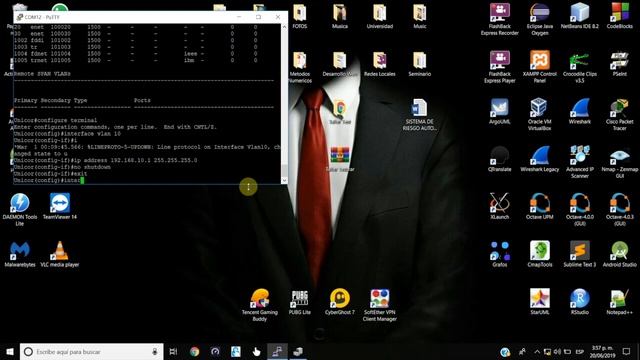Open the notification action center
The height and width of the screenshot is (360, 640).
tap(627, 351)
